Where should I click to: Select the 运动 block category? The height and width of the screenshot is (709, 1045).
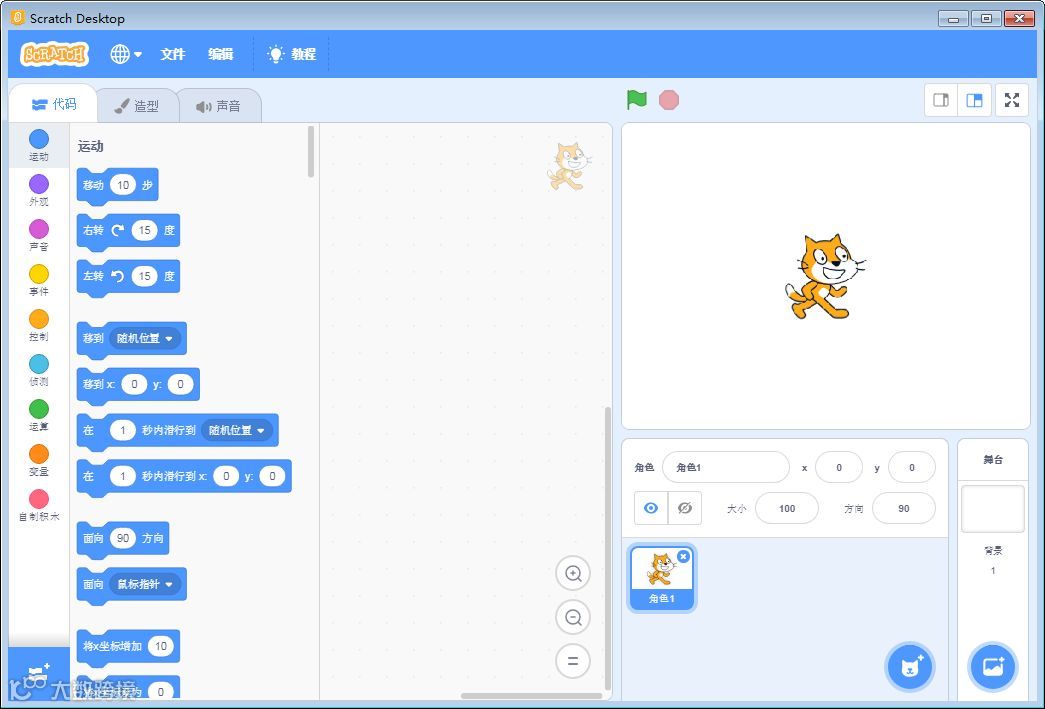pos(39,145)
